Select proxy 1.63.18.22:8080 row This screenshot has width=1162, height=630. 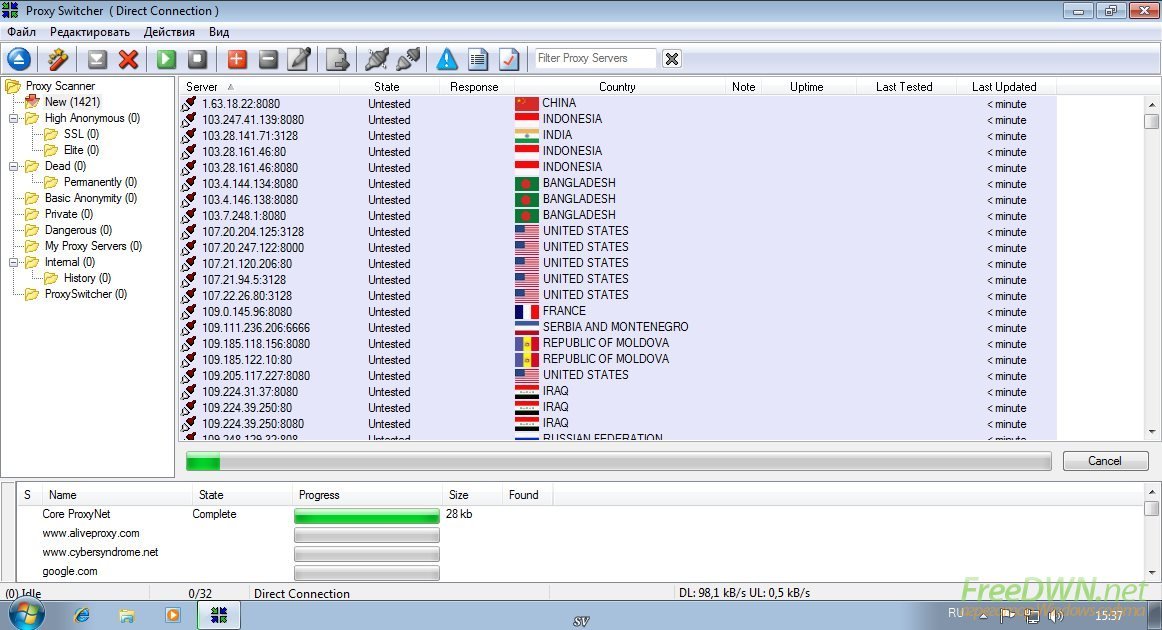[x=618, y=104]
